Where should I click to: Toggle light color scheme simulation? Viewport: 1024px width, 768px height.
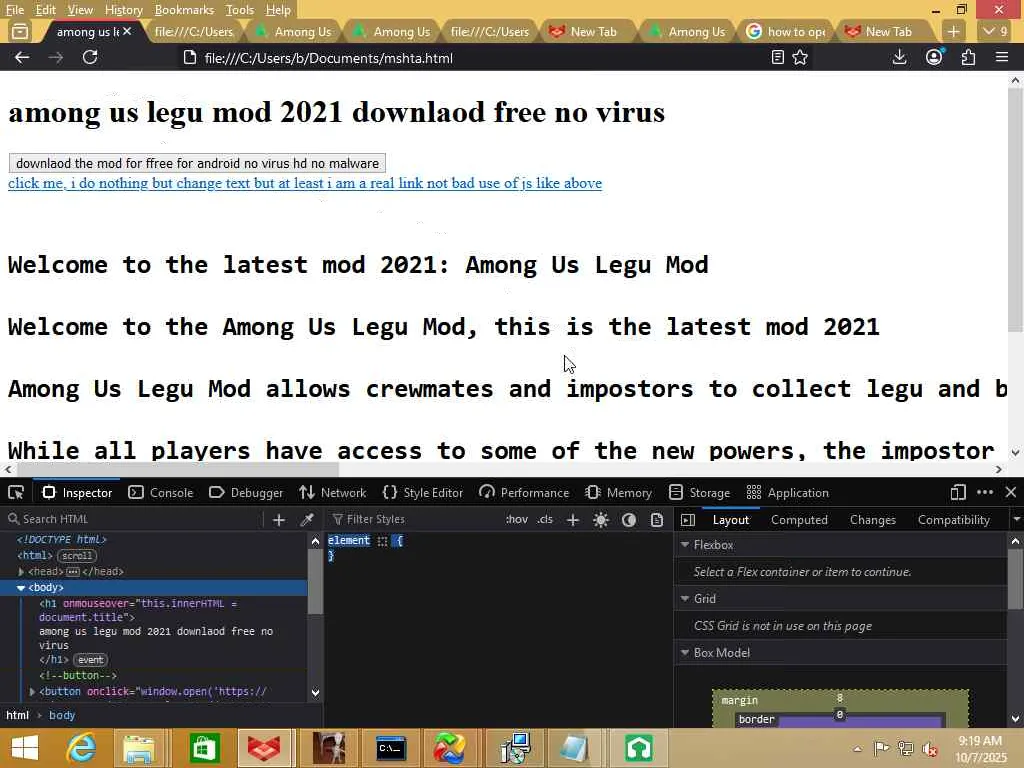[601, 520]
